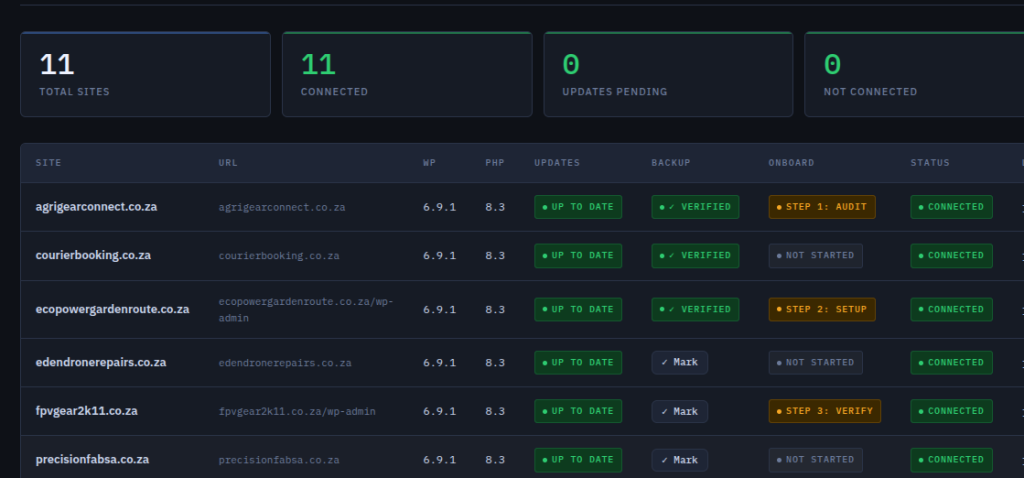1024x478 pixels.
Task: Open the Total Sites summary card
Action: 146,74
